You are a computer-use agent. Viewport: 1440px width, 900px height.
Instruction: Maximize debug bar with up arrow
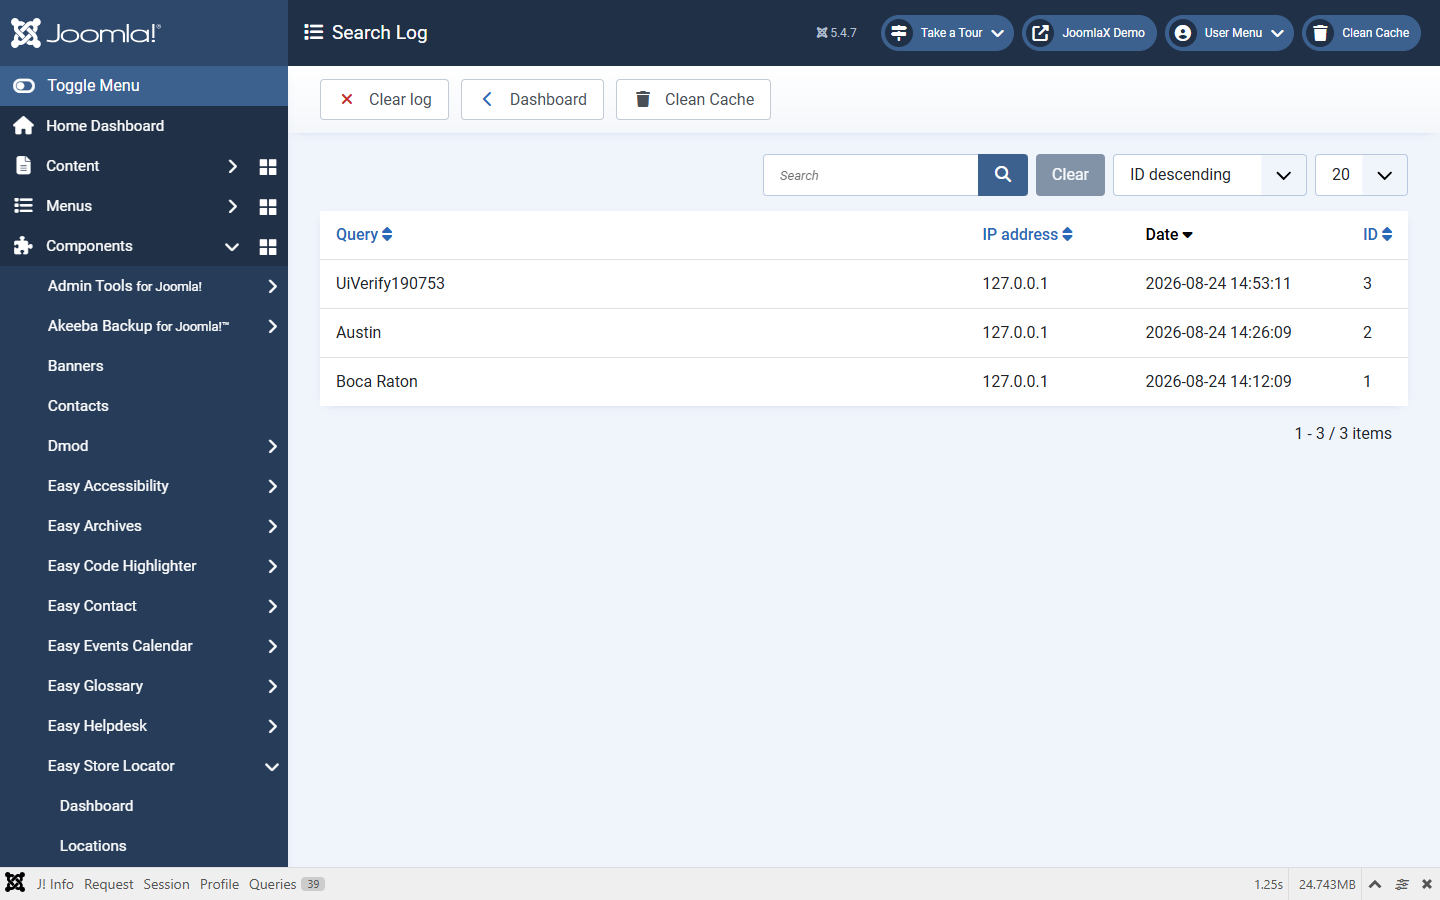click(1375, 884)
